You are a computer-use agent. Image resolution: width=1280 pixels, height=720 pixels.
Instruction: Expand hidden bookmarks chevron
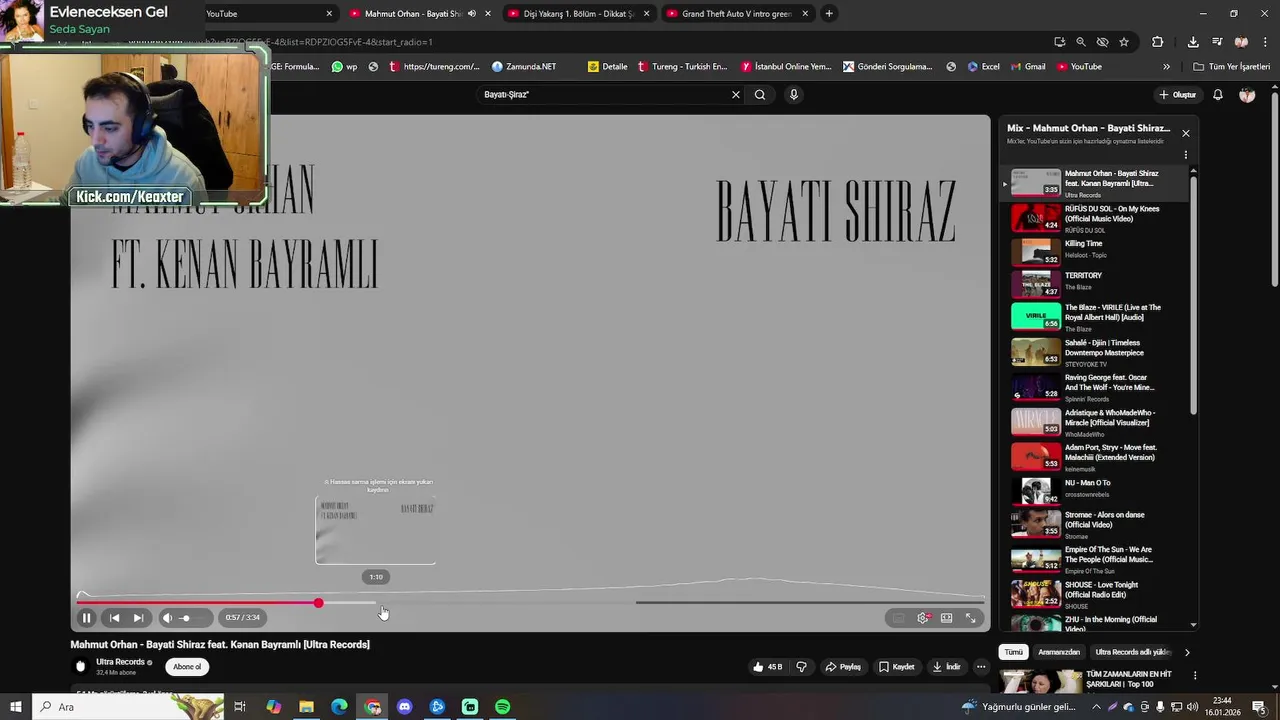point(1166,67)
